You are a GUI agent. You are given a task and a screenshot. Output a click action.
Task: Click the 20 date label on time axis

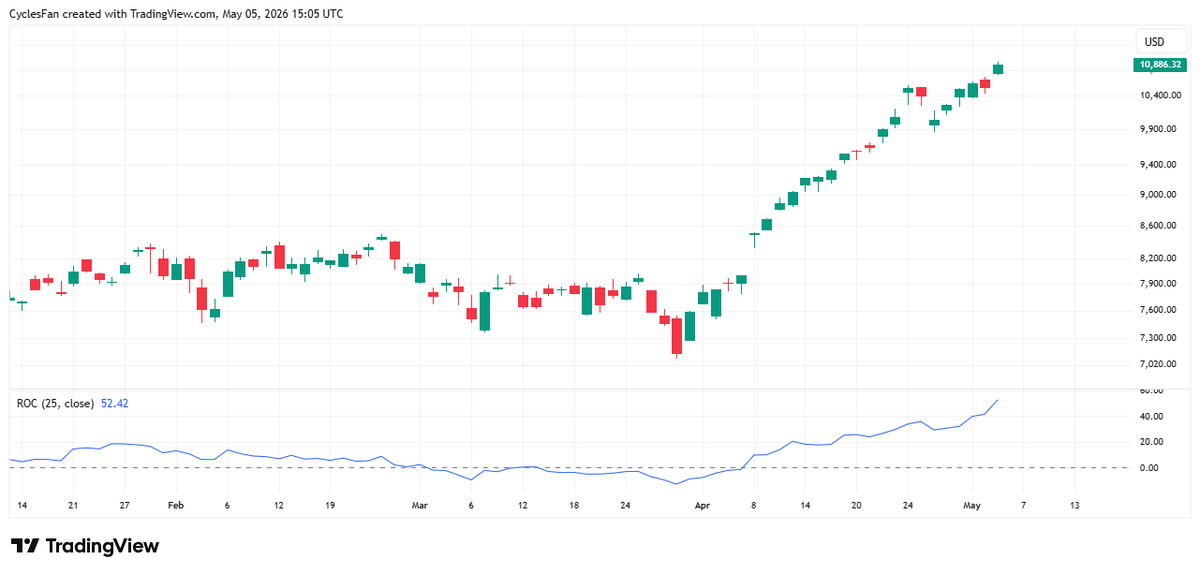856,506
